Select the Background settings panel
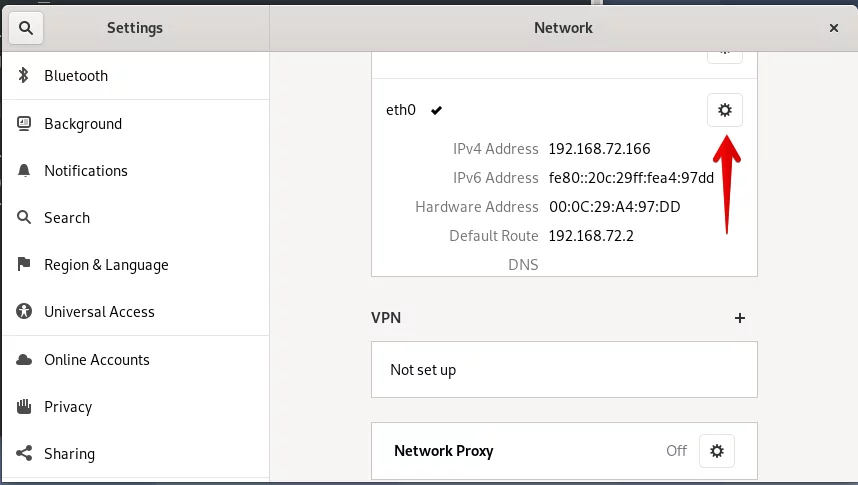Screen dimensions: 858x485 [x=136, y=124]
